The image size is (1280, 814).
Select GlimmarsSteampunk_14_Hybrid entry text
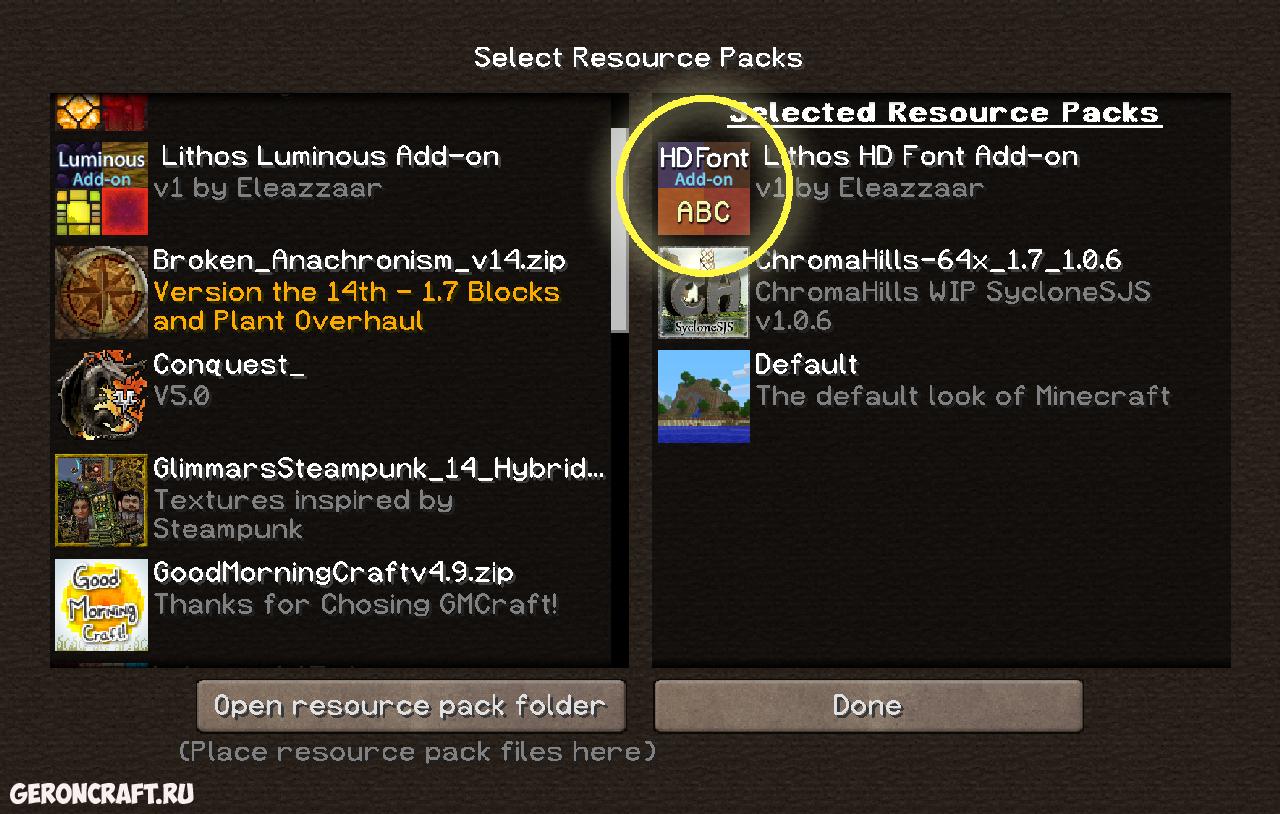[379, 469]
